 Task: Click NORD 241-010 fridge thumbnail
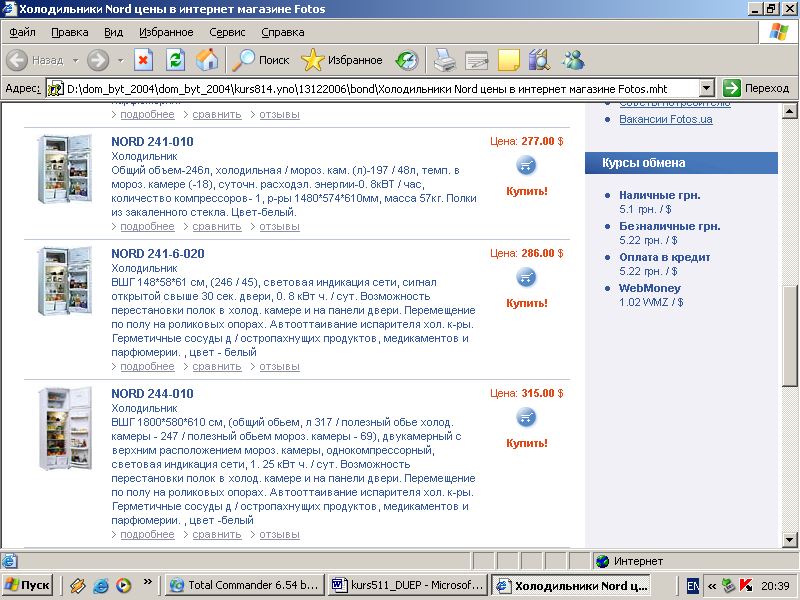[65, 169]
